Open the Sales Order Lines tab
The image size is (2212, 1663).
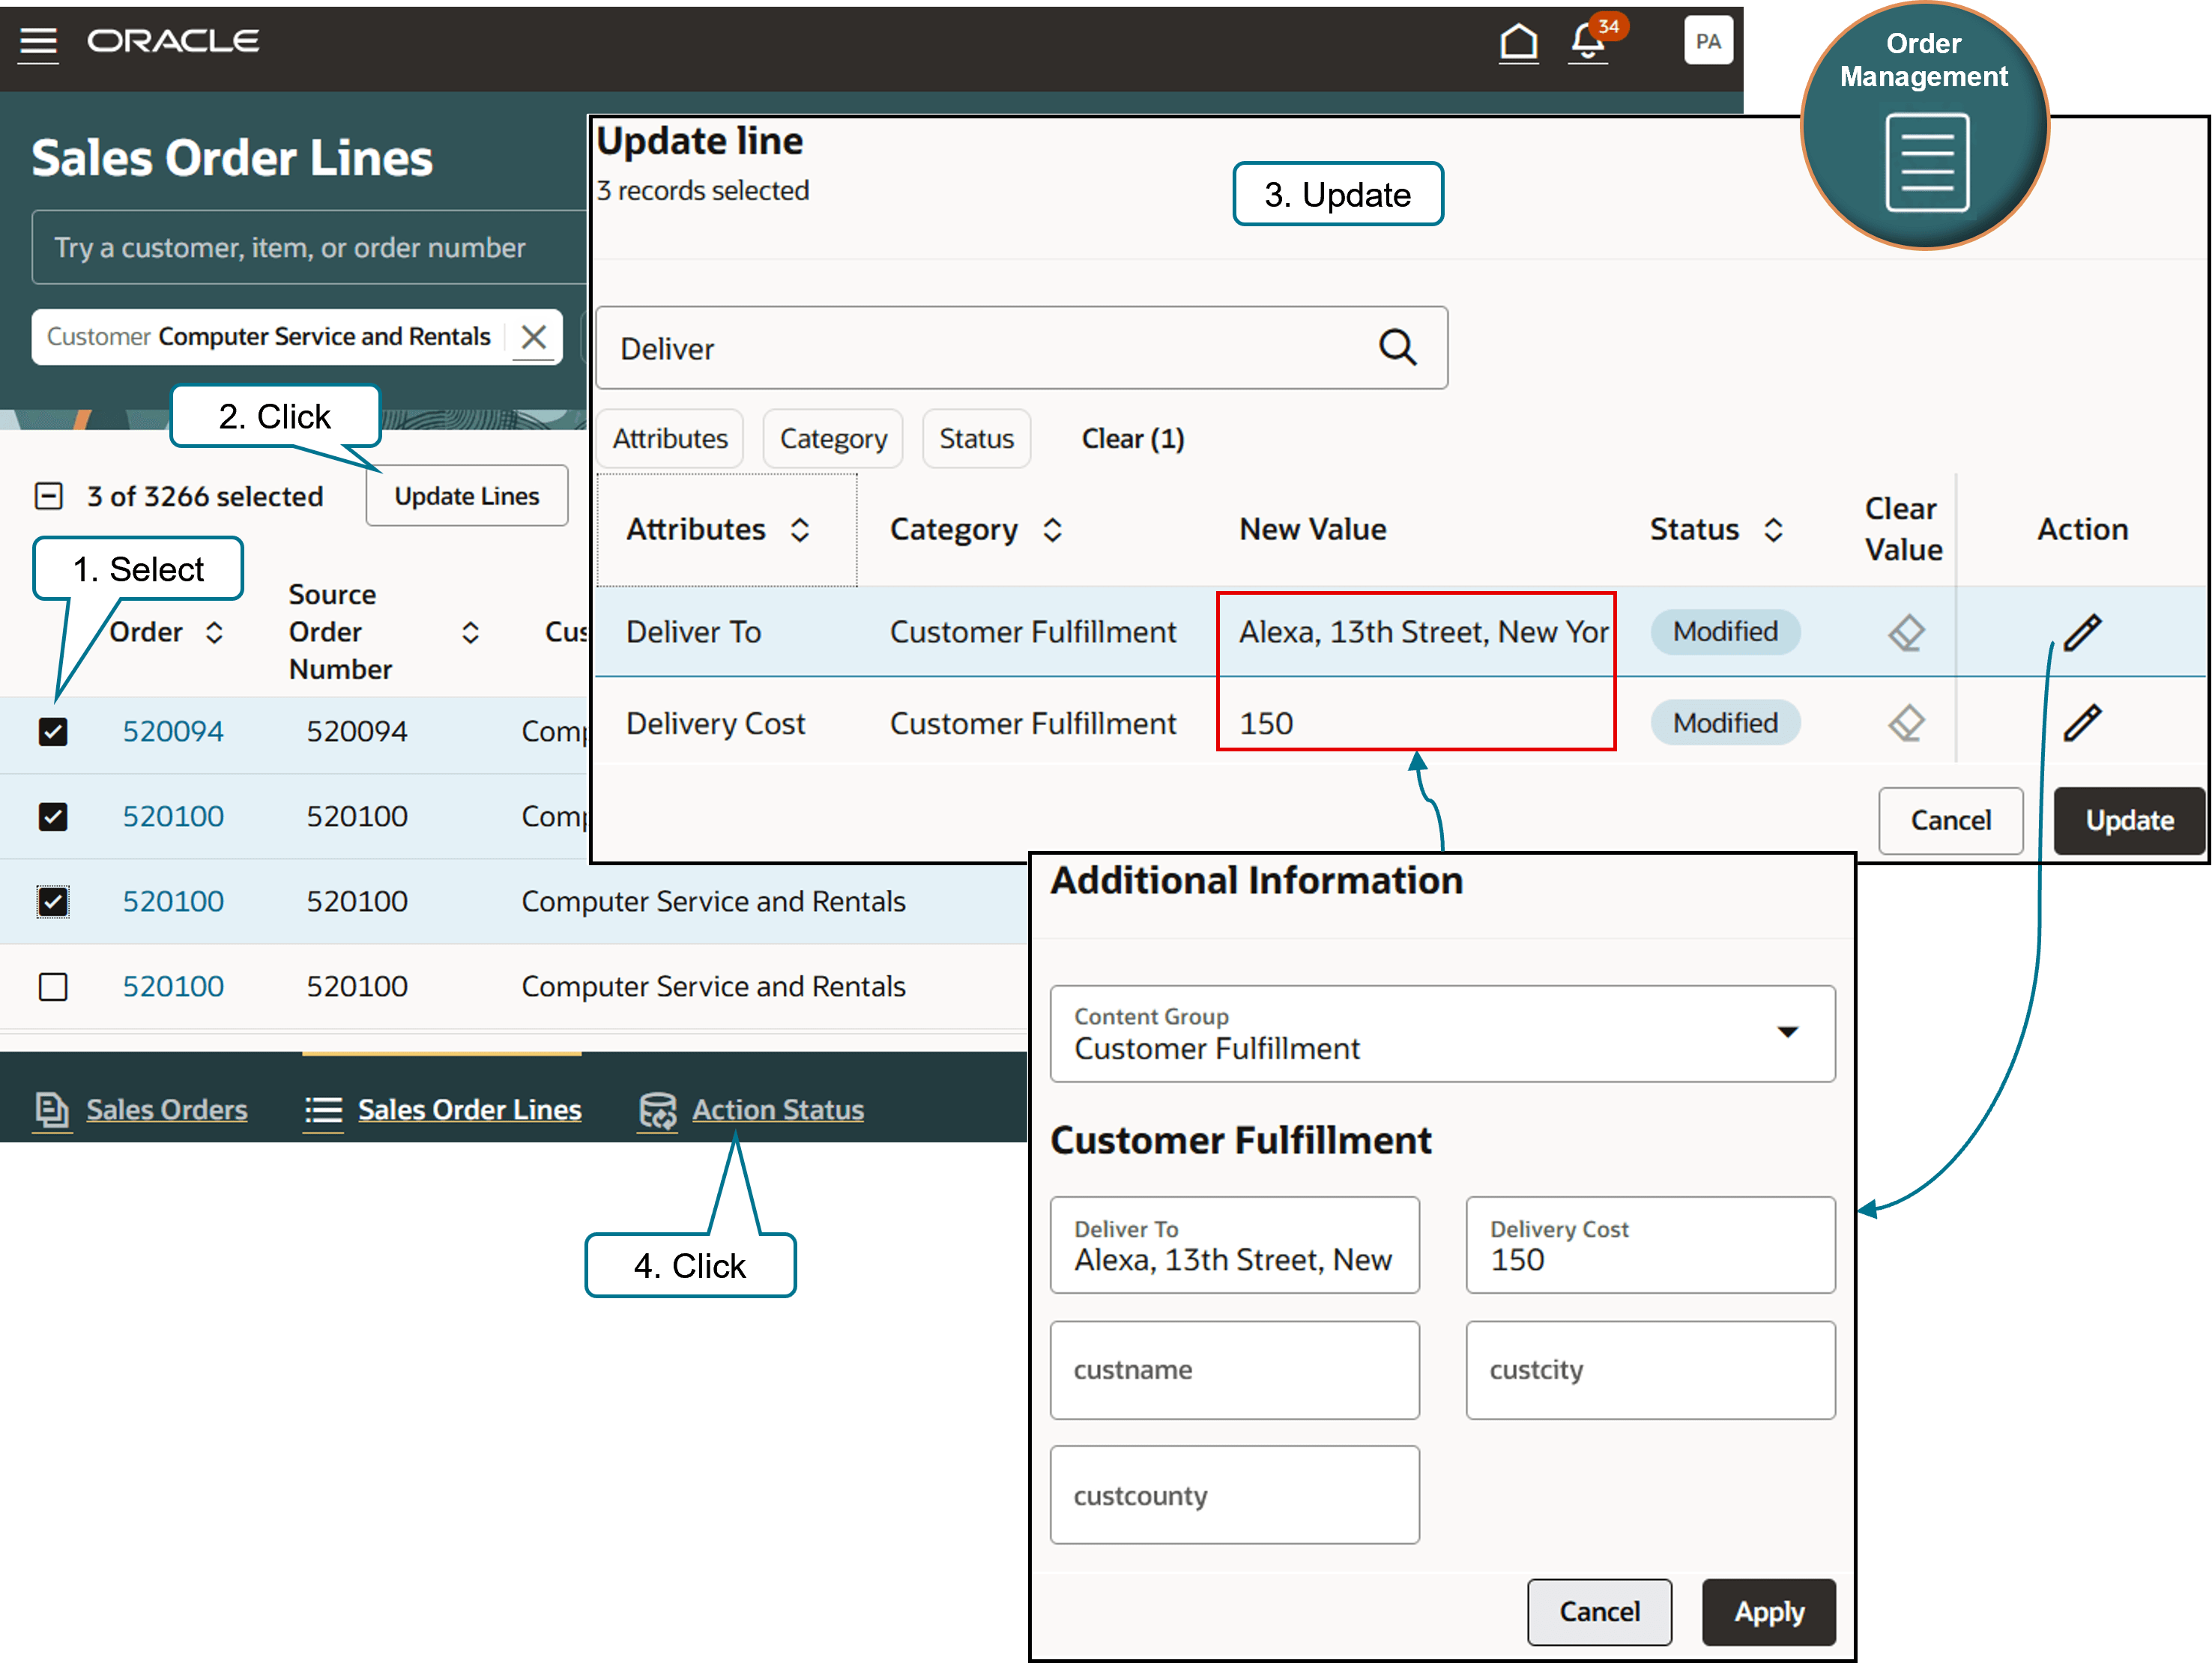(x=470, y=1110)
